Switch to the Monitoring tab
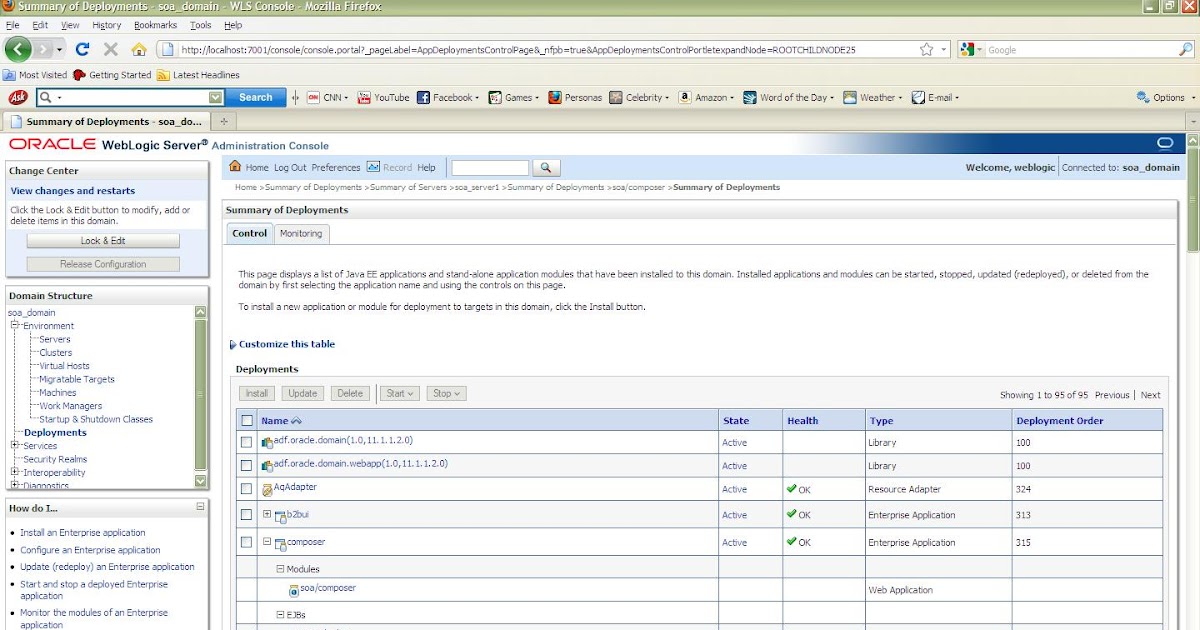The width and height of the screenshot is (1200, 630). coord(301,233)
